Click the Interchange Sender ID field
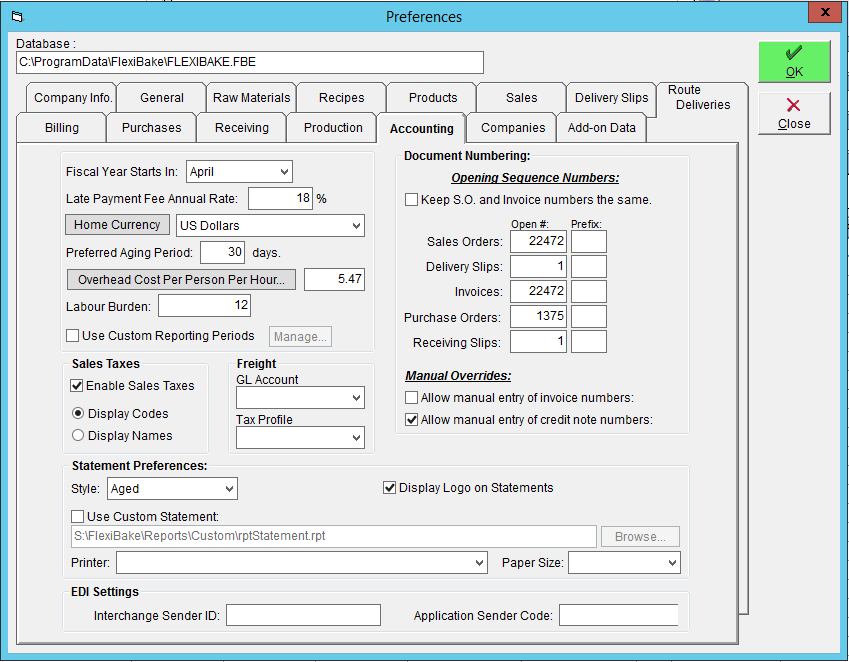The image size is (849, 662). coord(303,615)
